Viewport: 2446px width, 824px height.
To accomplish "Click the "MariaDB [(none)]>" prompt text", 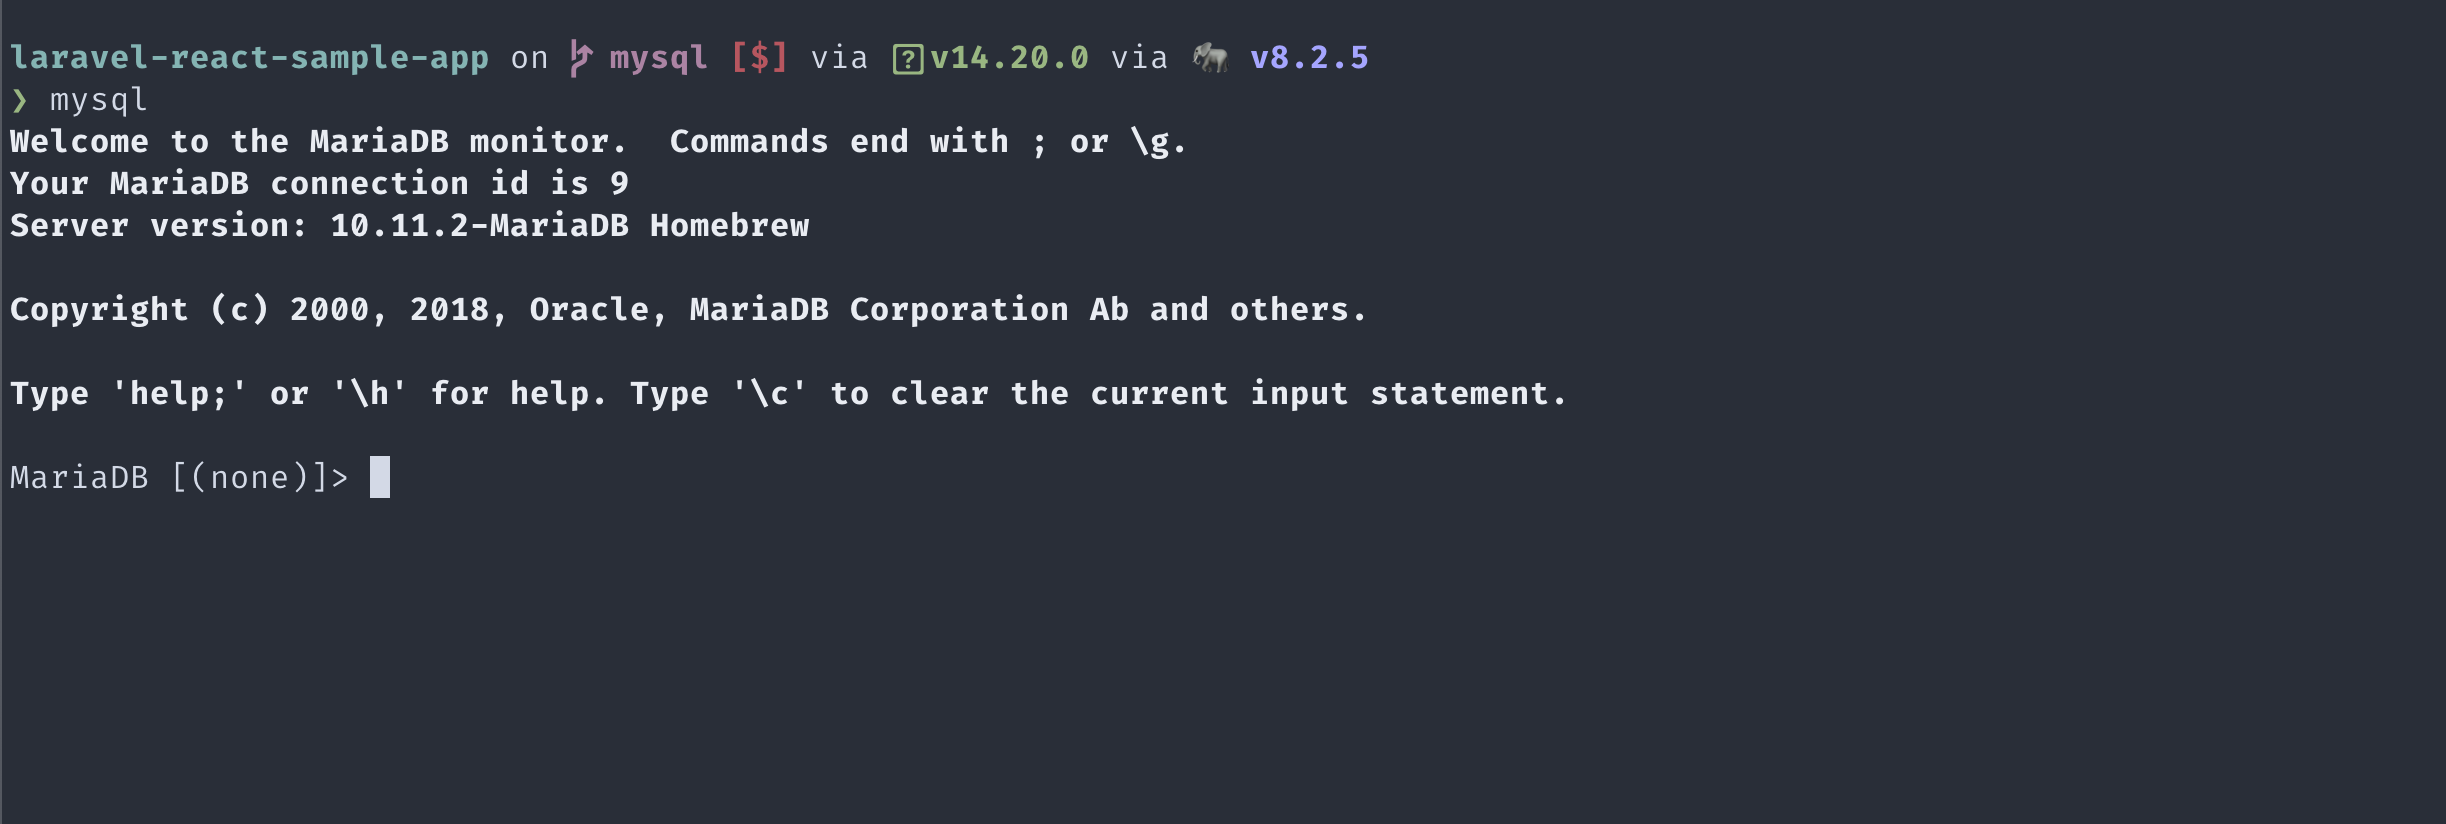I will click(x=179, y=478).
